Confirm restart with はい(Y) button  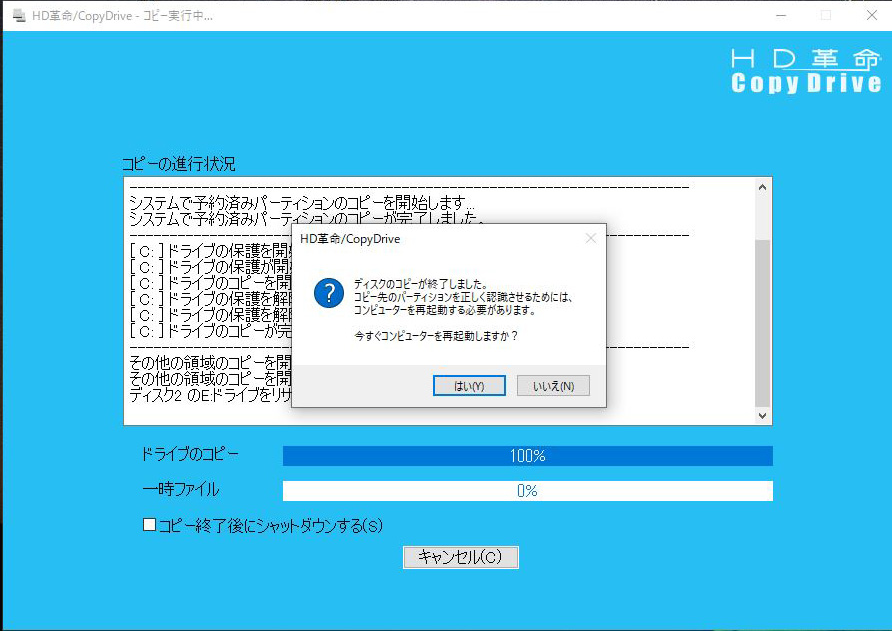[x=469, y=386]
